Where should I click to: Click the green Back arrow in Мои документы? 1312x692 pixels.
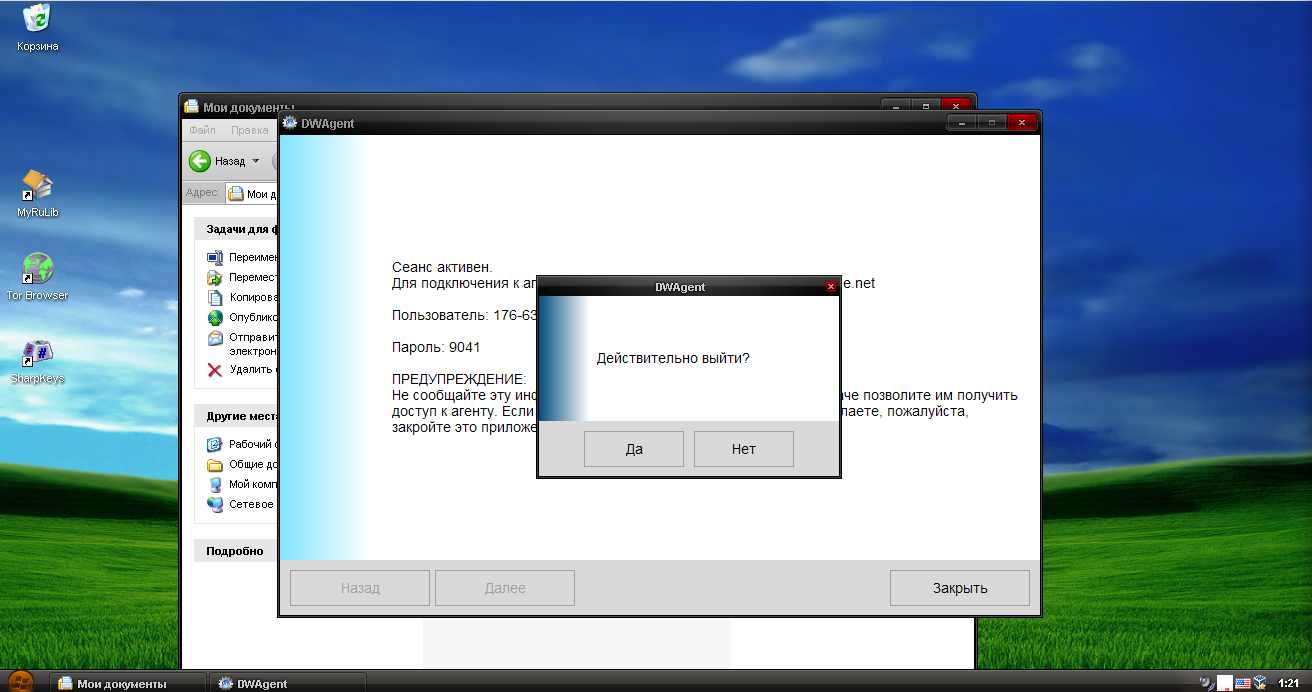pos(200,160)
